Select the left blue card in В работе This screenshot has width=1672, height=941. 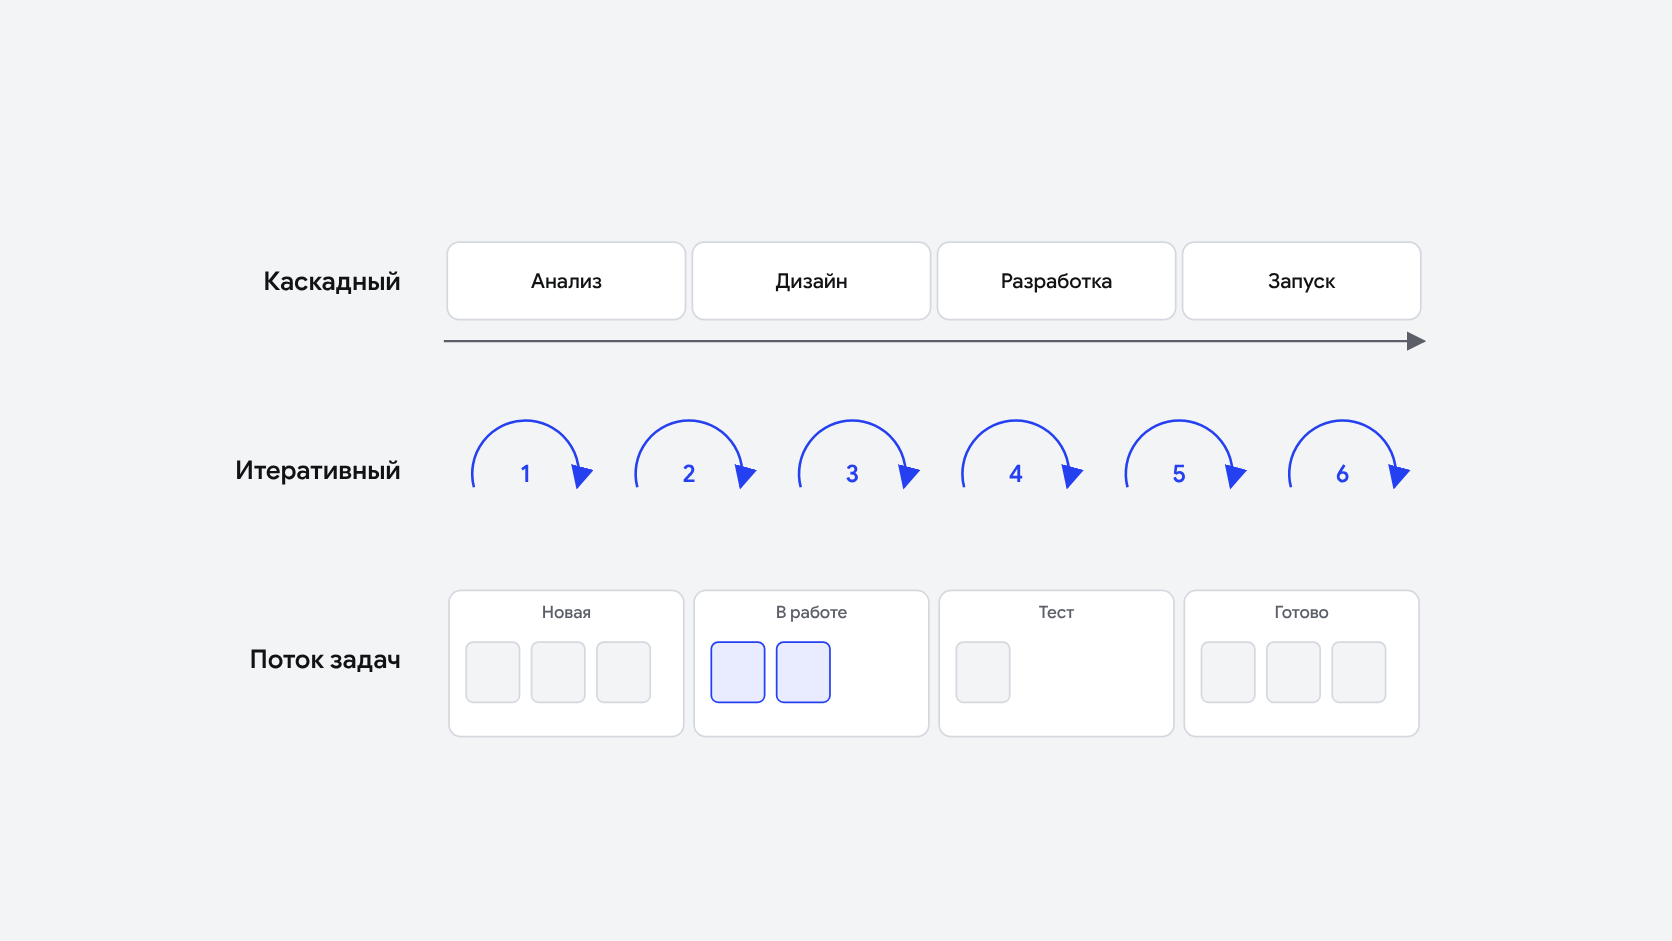(x=738, y=672)
